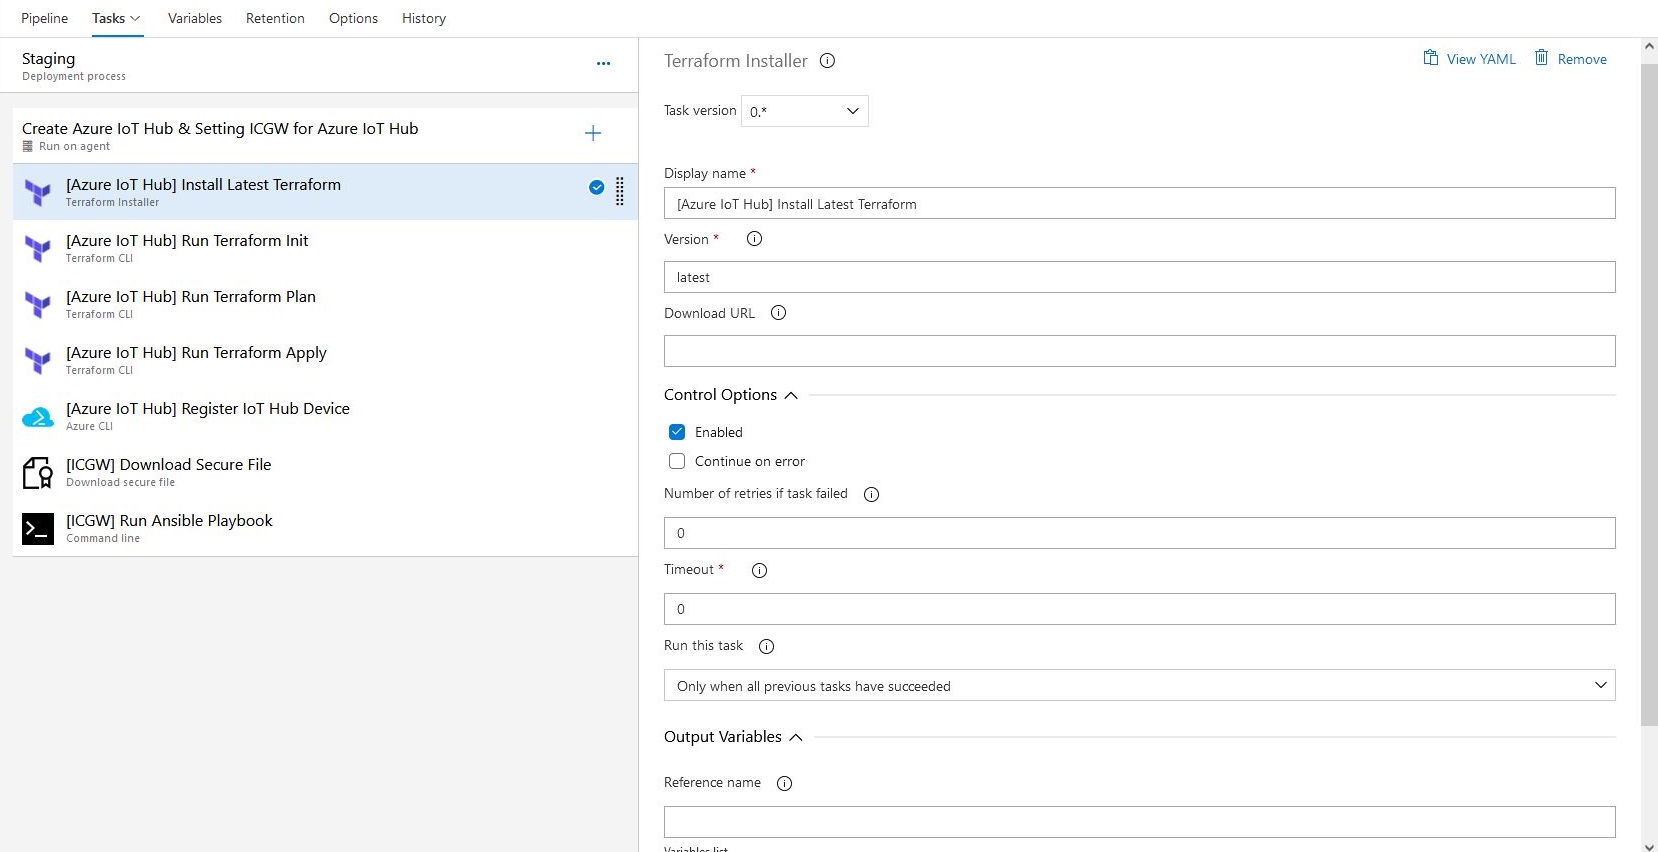The height and width of the screenshot is (852, 1658).
Task: Enable the Continue on error checkbox
Action: pyautogui.click(x=677, y=461)
